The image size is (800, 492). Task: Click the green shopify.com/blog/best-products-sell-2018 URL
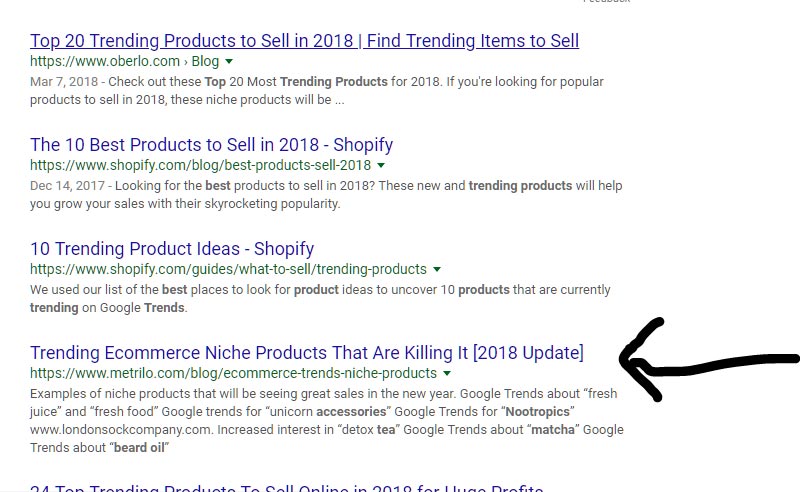[x=200, y=165]
